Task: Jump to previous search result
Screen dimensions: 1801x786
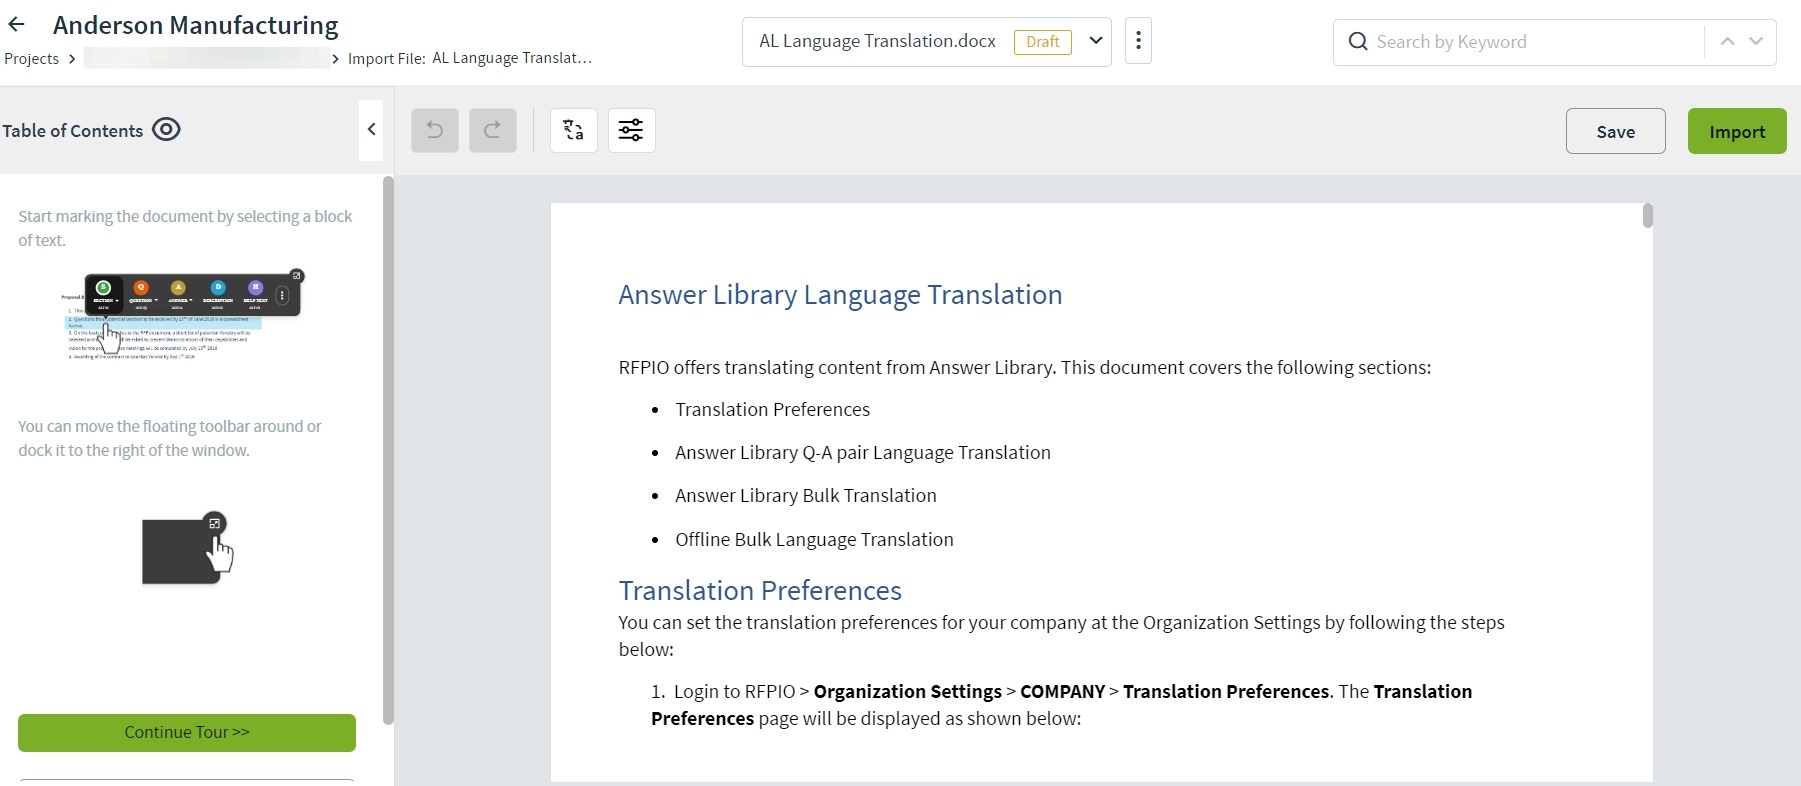Action: (1727, 42)
